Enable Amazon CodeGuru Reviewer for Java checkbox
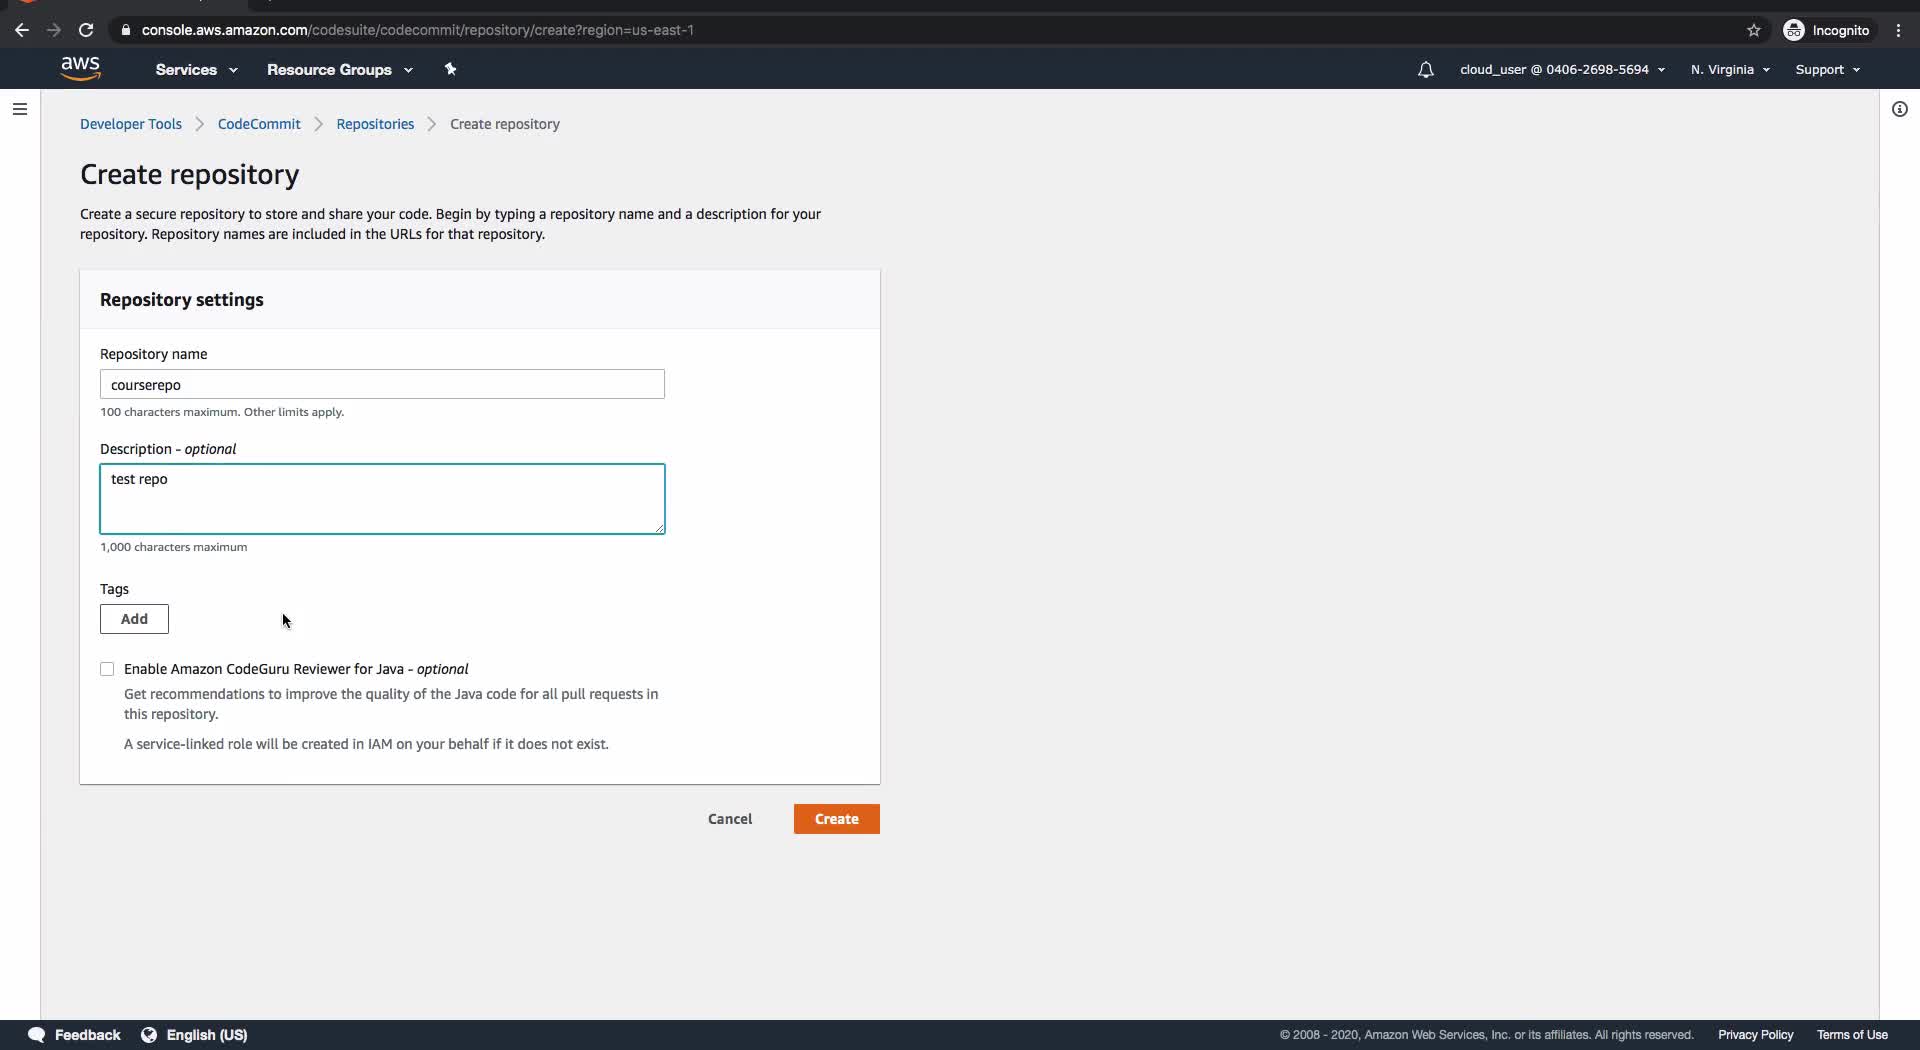The width and height of the screenshot is (1920, 1050). [107, 669]
